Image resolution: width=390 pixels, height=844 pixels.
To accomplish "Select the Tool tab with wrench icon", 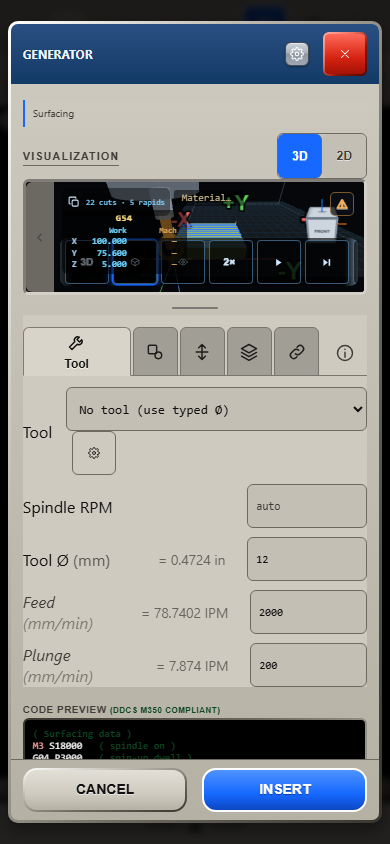I will (x=77, y=351).
